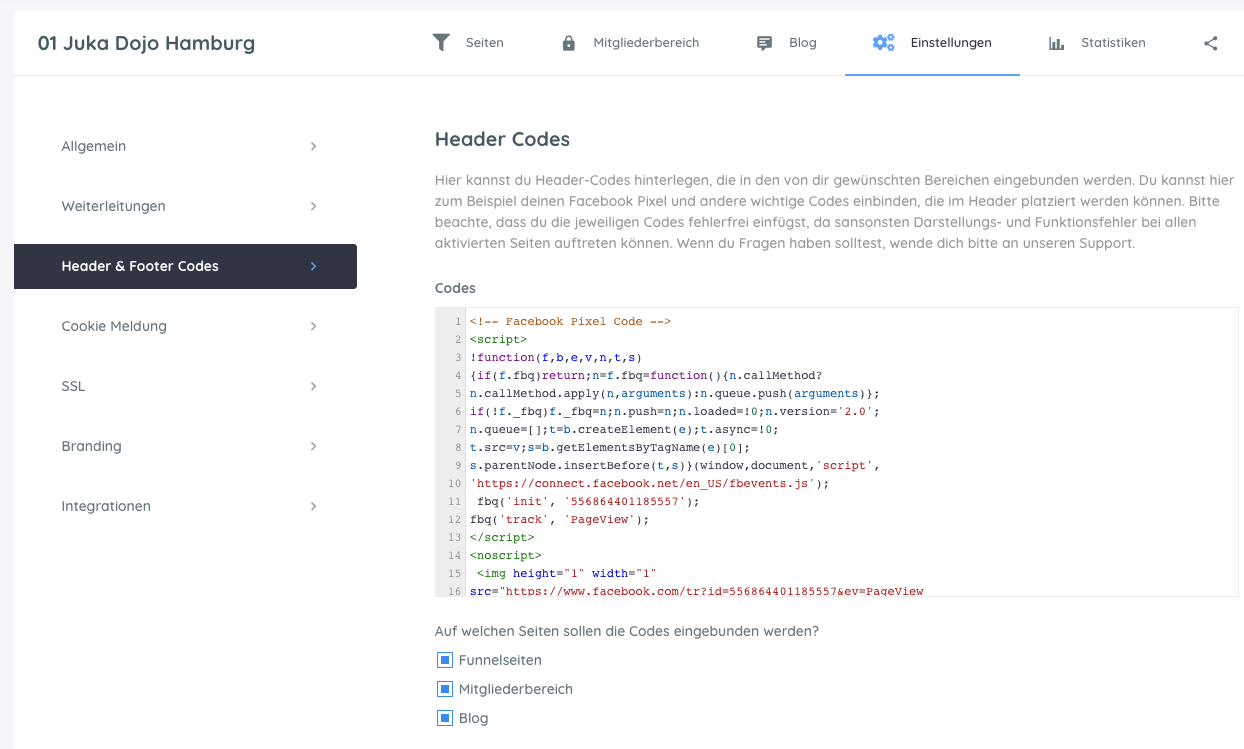Toggle the Blog checkbox
Viewport: 1244px width, 749px height.
tap(445, 718)
